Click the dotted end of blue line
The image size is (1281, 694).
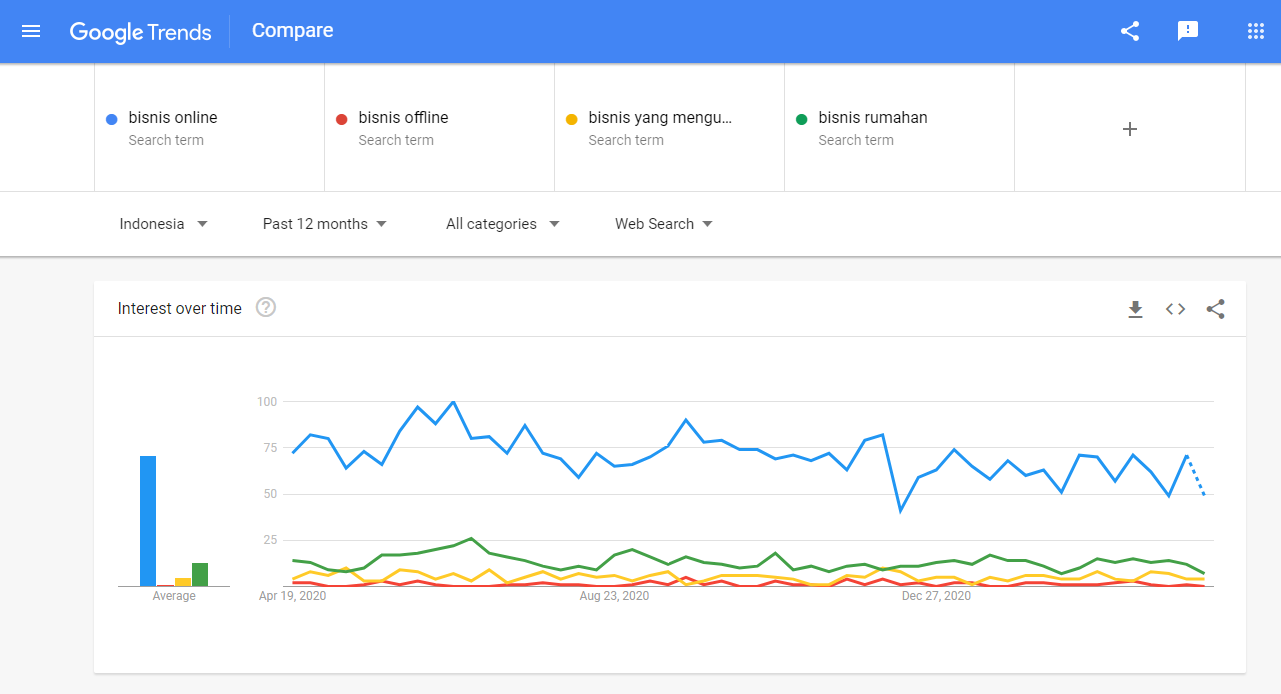[x=1196, y=476]
